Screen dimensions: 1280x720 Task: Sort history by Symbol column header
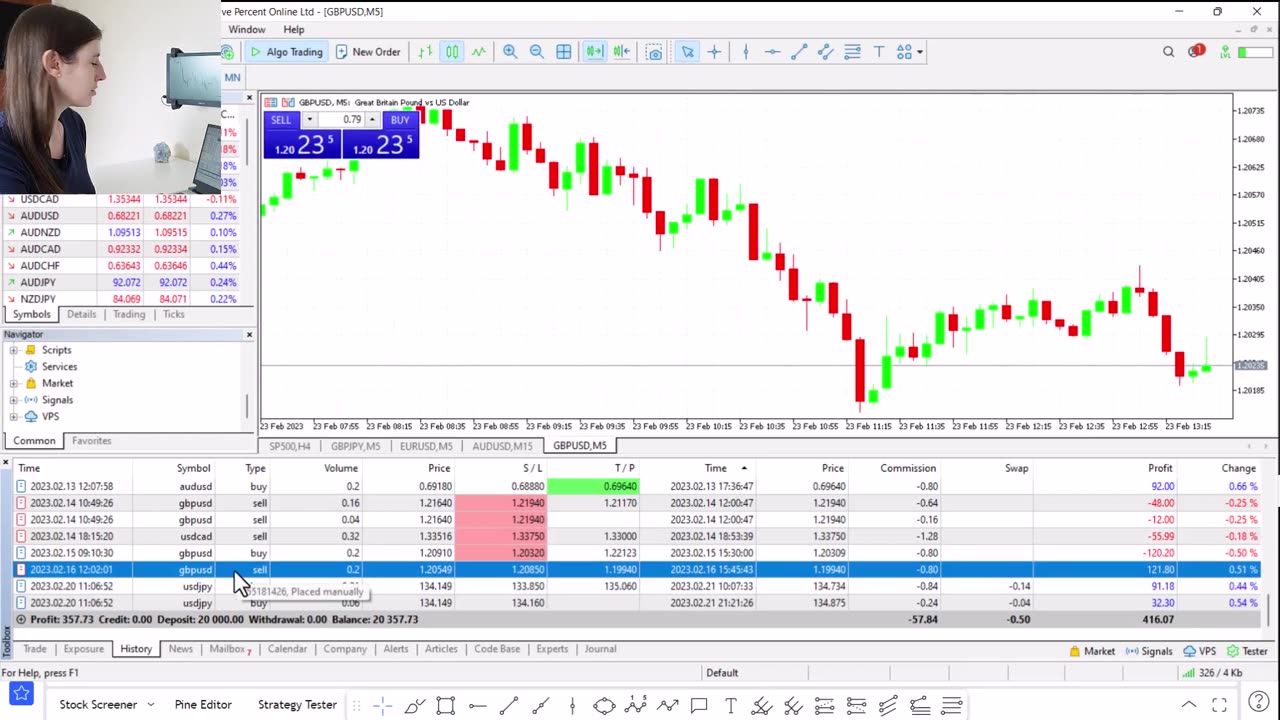[x=194, y=468]
